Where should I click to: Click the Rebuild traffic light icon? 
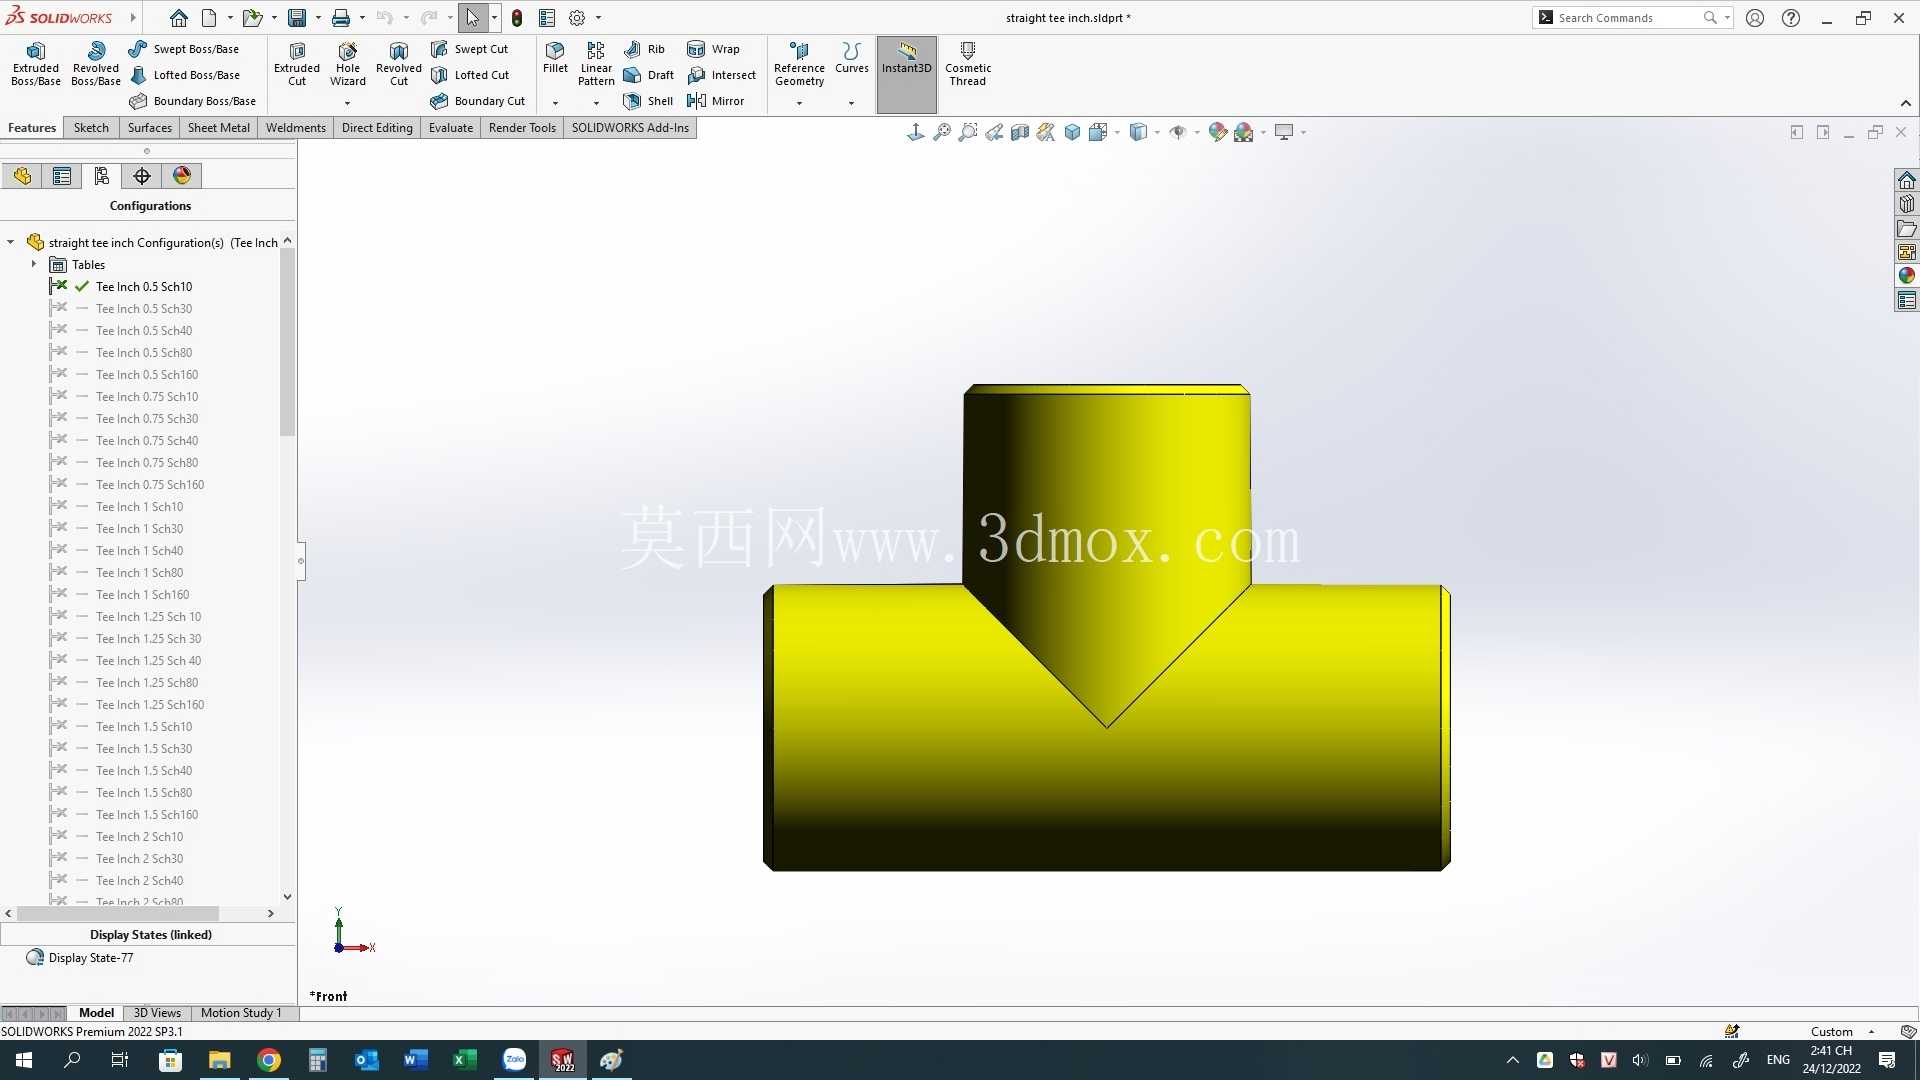517,18
